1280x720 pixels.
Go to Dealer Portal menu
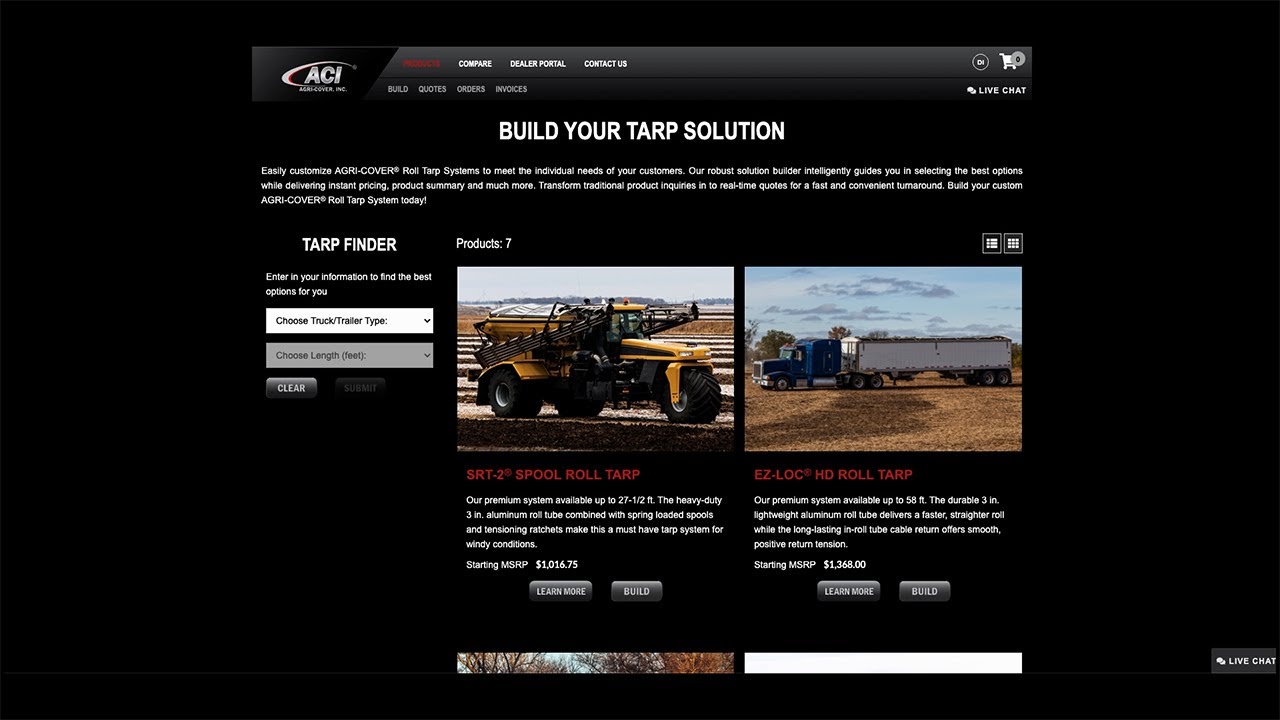[538, 64]
